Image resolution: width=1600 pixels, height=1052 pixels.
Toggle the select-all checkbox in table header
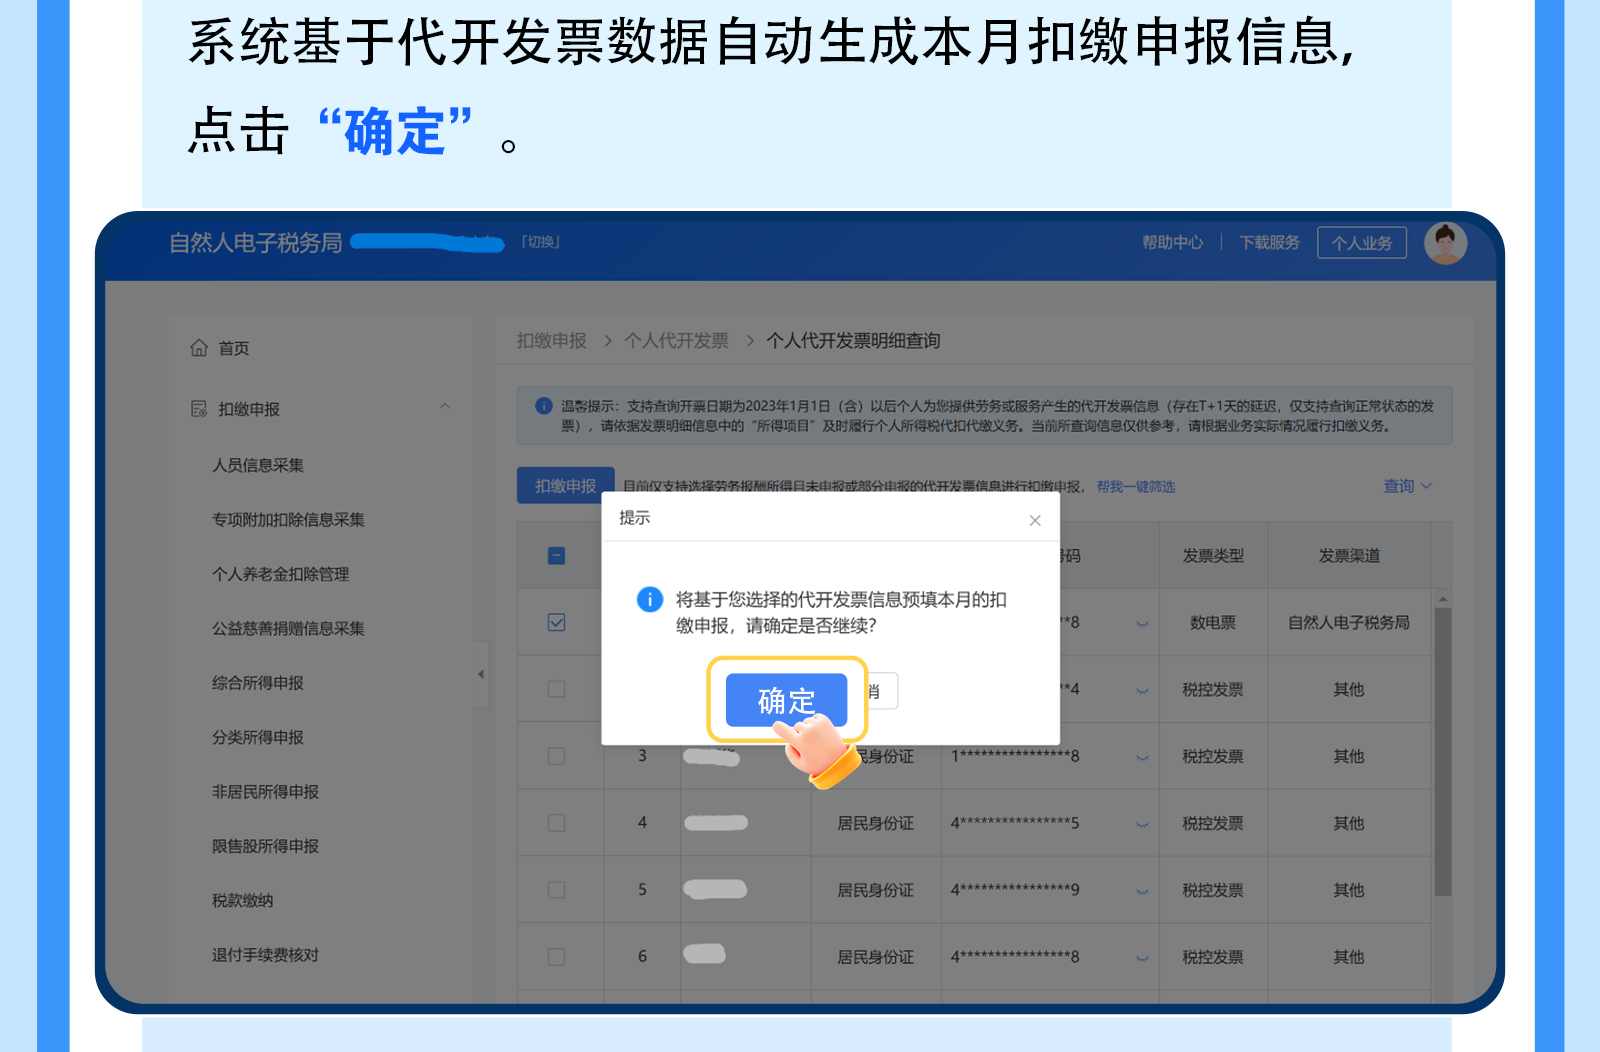[x=557, y=556]
